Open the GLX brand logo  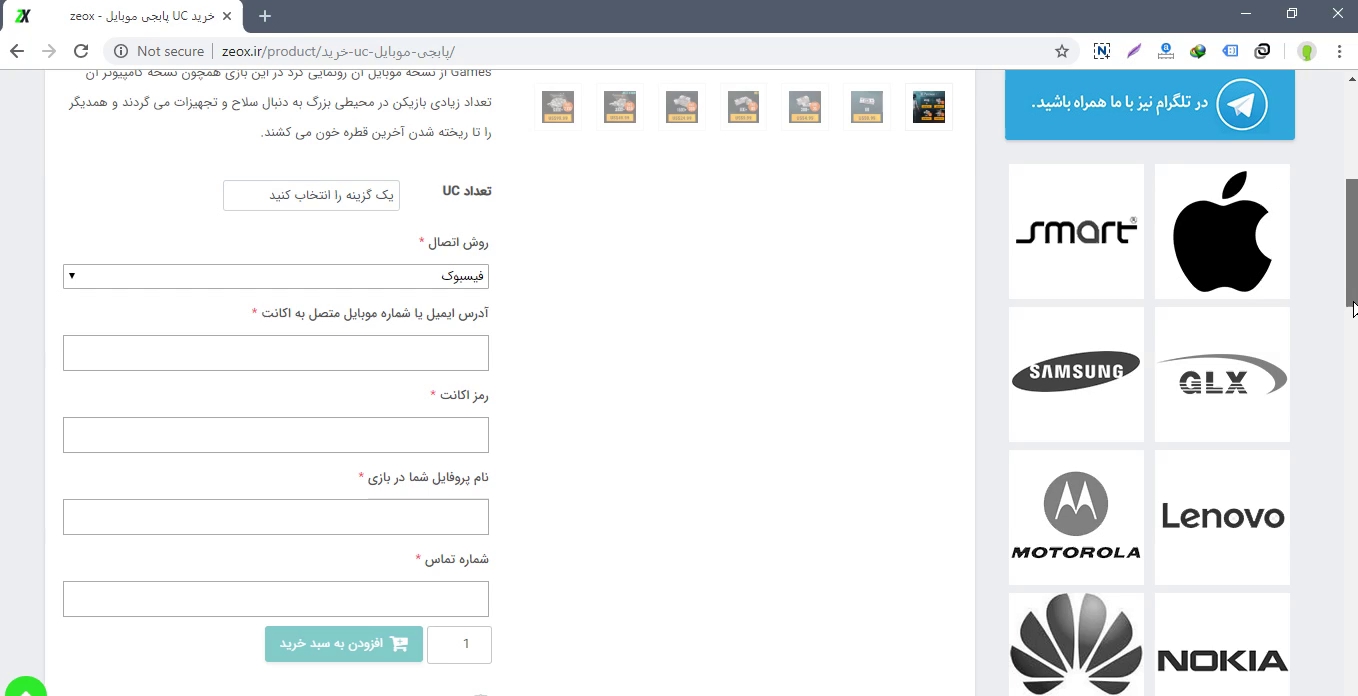coord(1222,374)
